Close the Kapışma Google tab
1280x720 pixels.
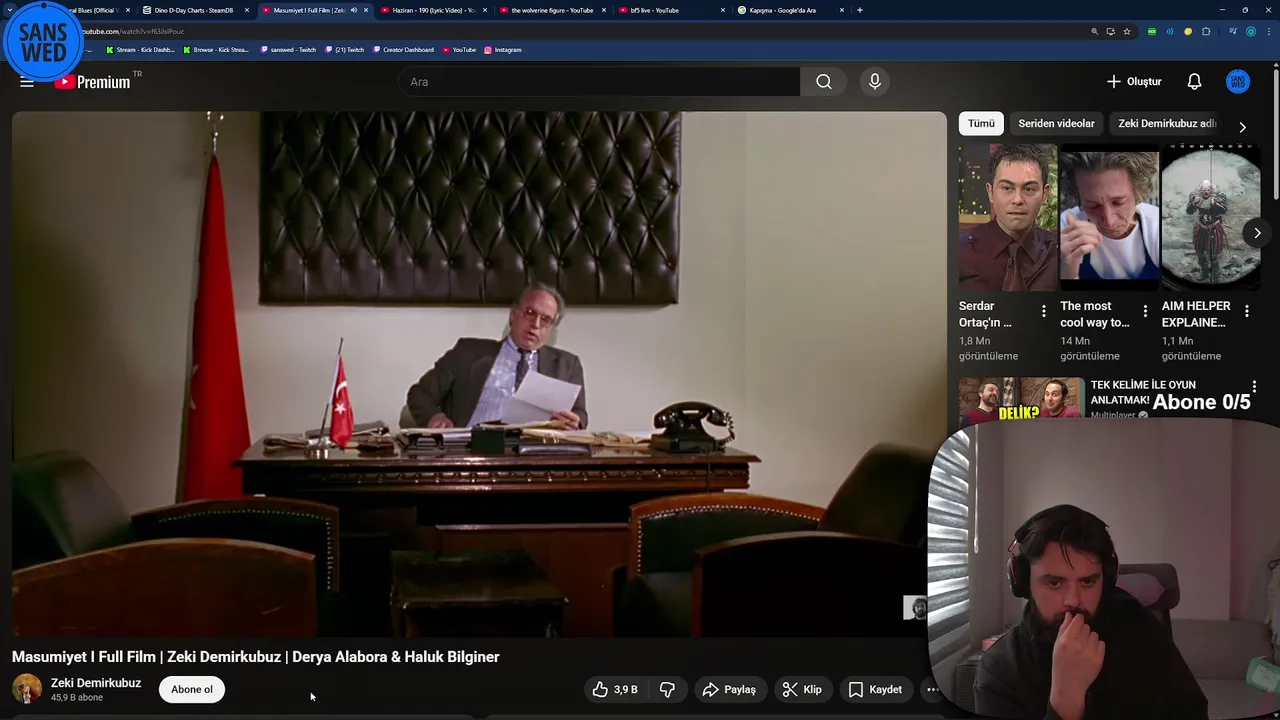click(842, 10)
